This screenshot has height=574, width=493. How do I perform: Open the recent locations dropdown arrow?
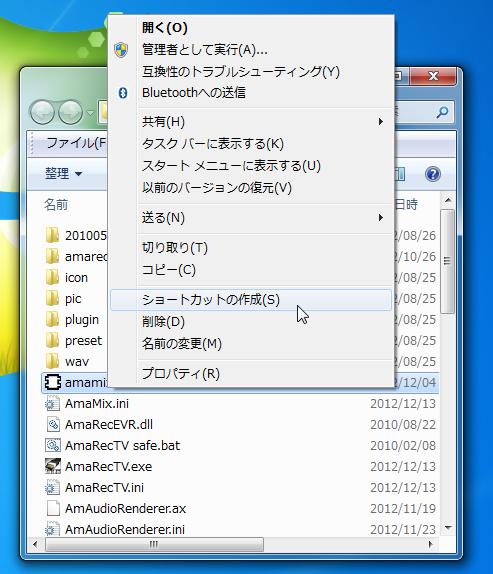click(x=90, y=112)
